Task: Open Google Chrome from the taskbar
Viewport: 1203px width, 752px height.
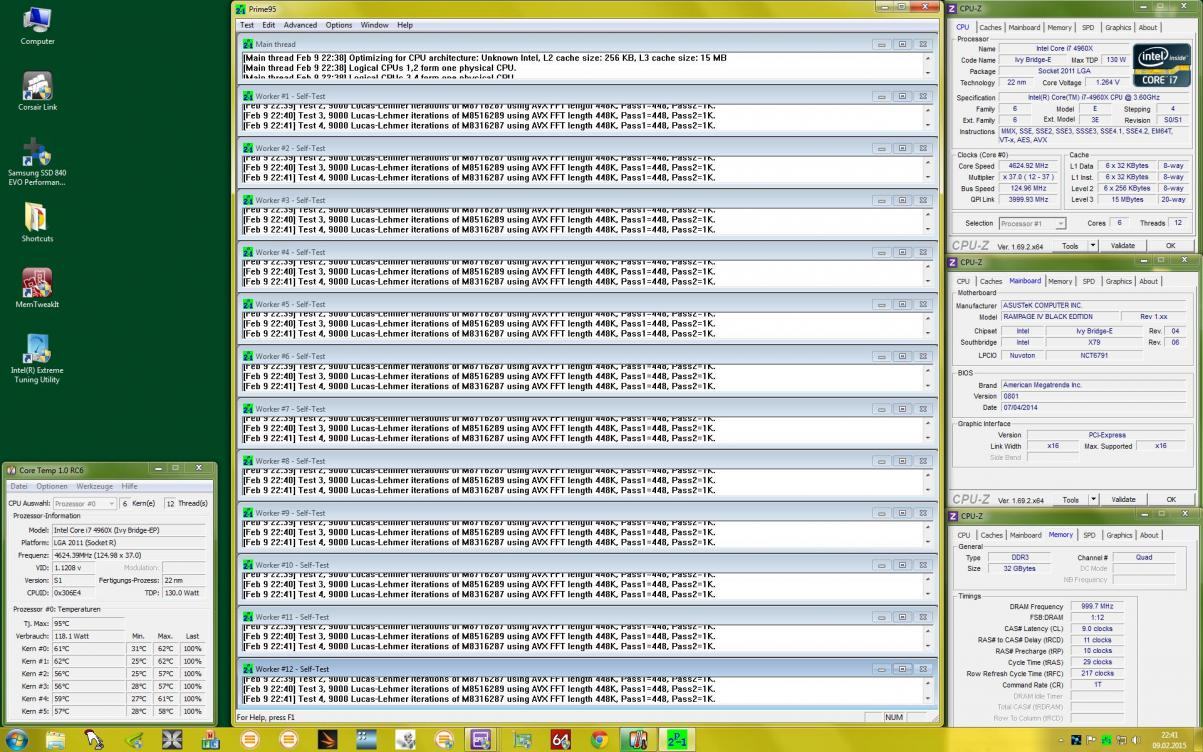Action: point(599,740)
